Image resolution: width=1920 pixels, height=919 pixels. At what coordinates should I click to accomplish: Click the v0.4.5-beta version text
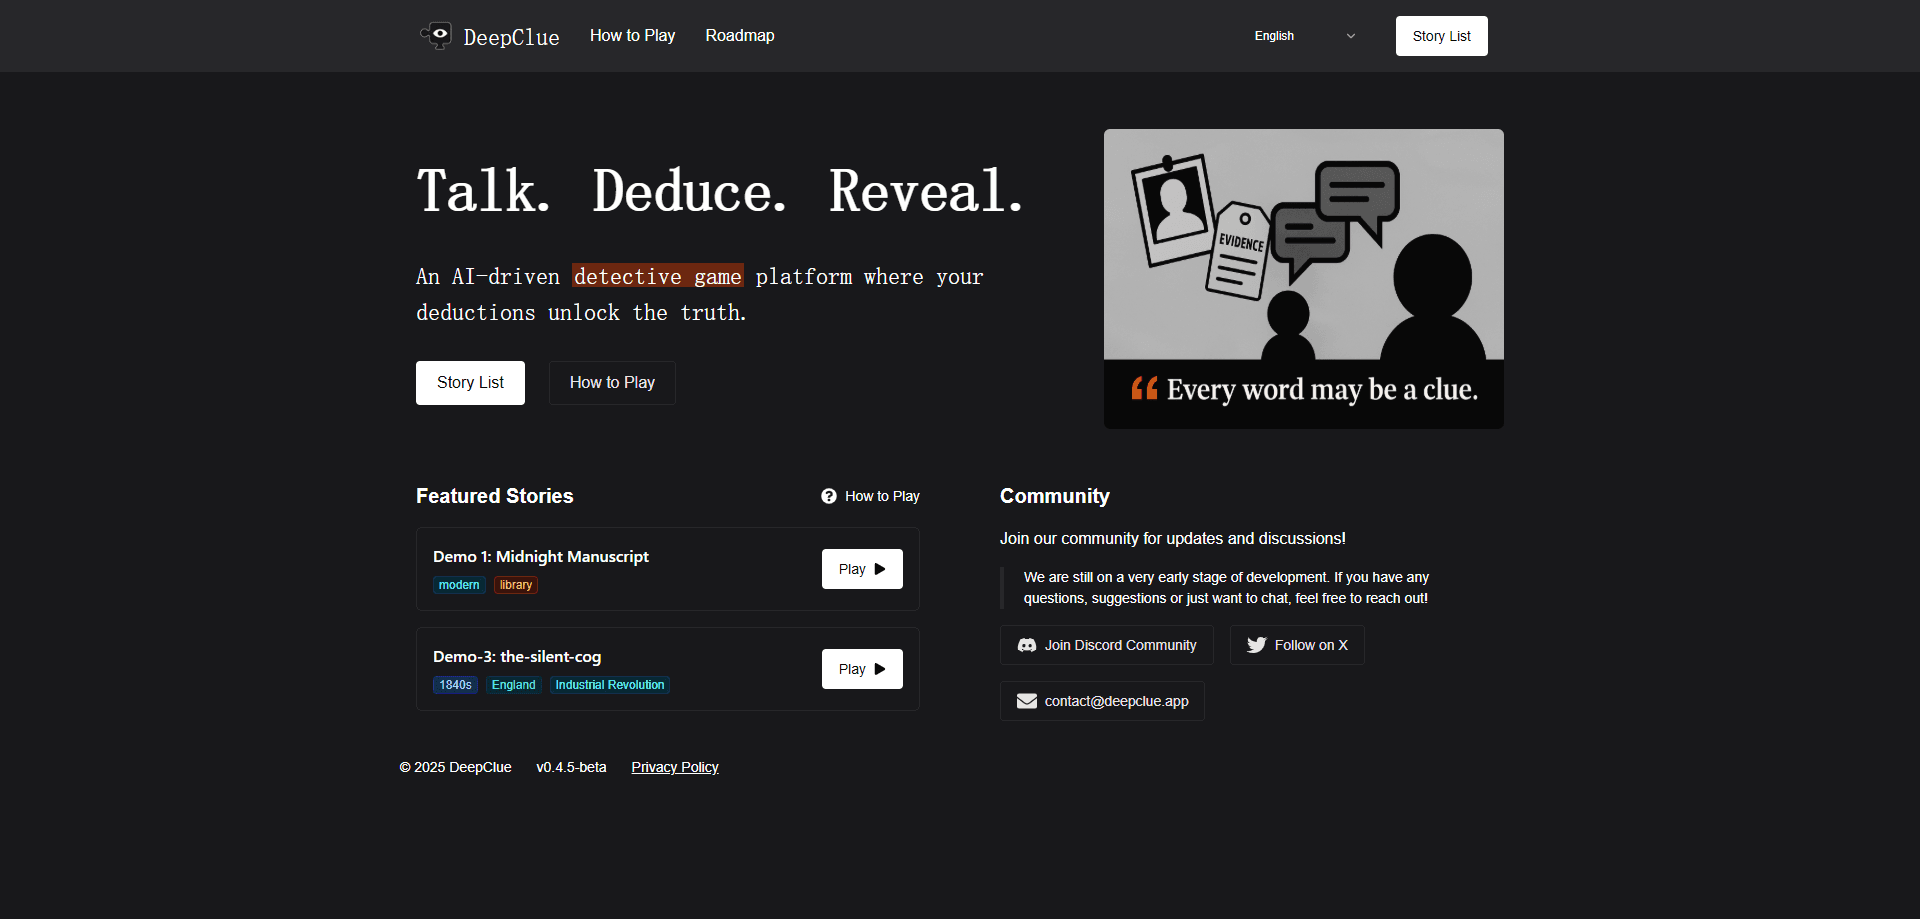[571, 767]
